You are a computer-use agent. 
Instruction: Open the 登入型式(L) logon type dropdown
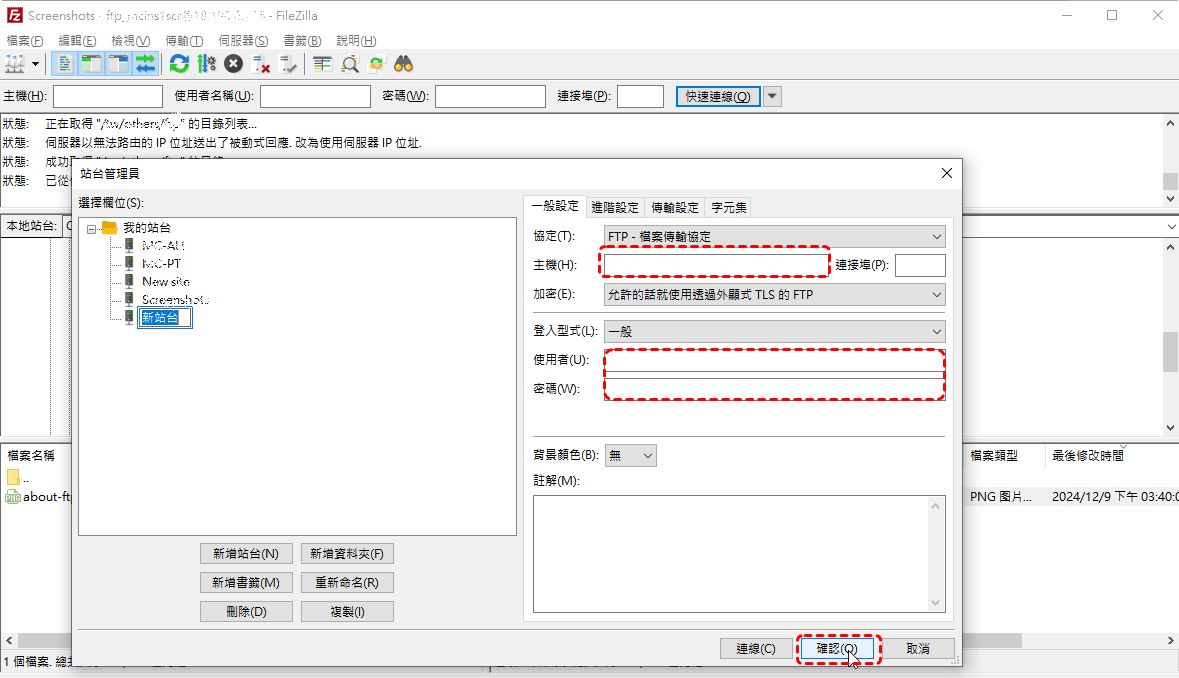tap(774, 331)
